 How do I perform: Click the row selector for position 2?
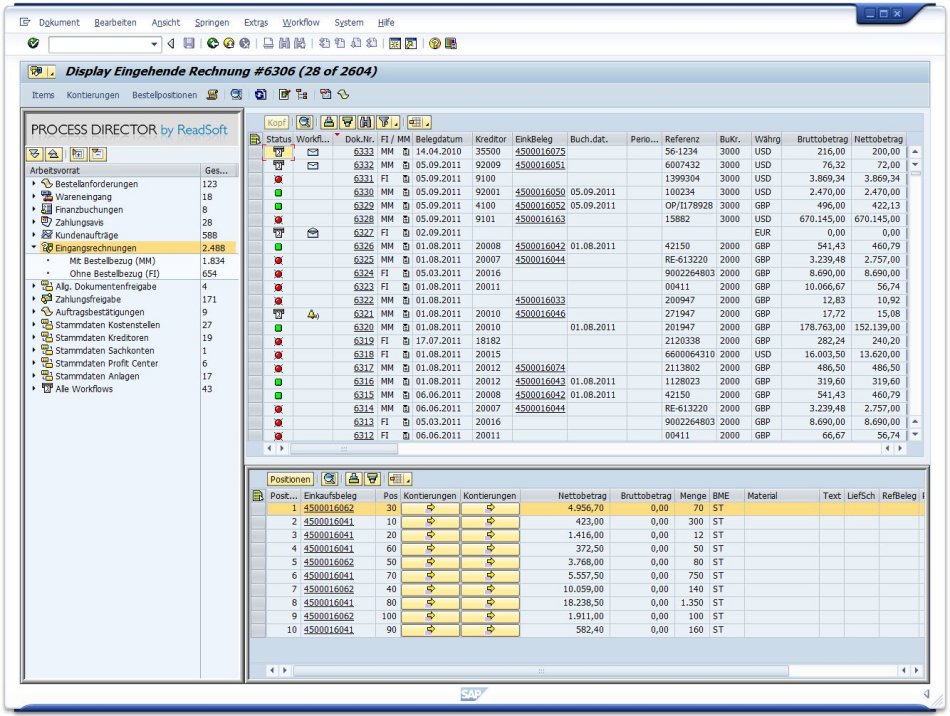pos(258,522)
